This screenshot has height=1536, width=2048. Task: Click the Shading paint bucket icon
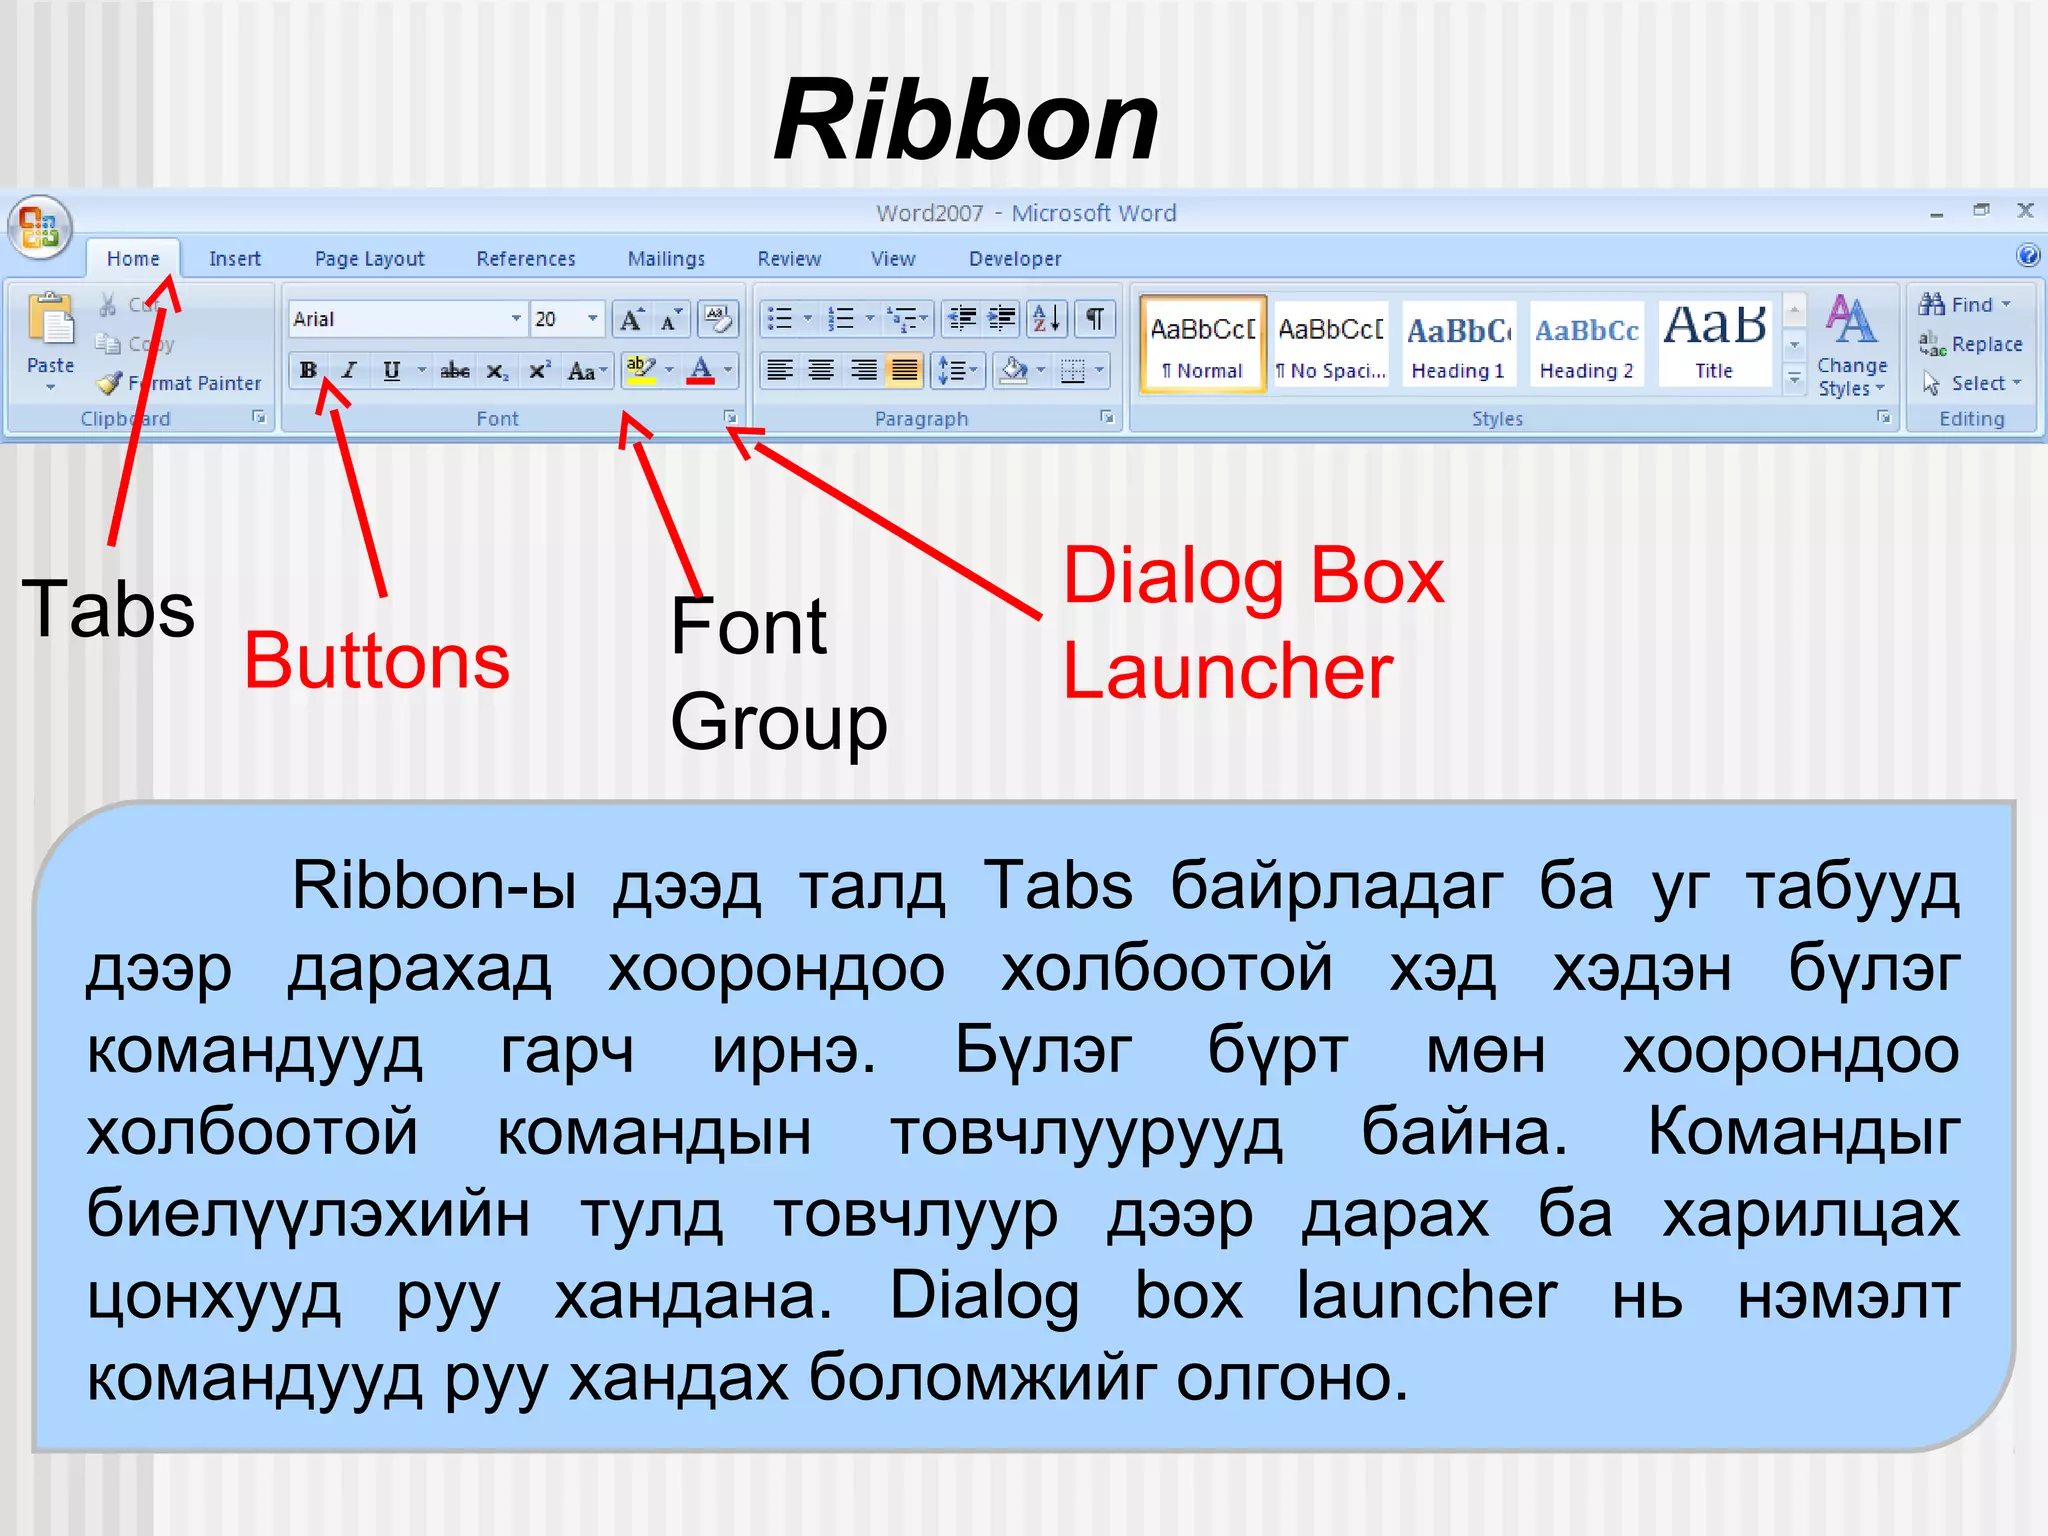[1014, 371]
